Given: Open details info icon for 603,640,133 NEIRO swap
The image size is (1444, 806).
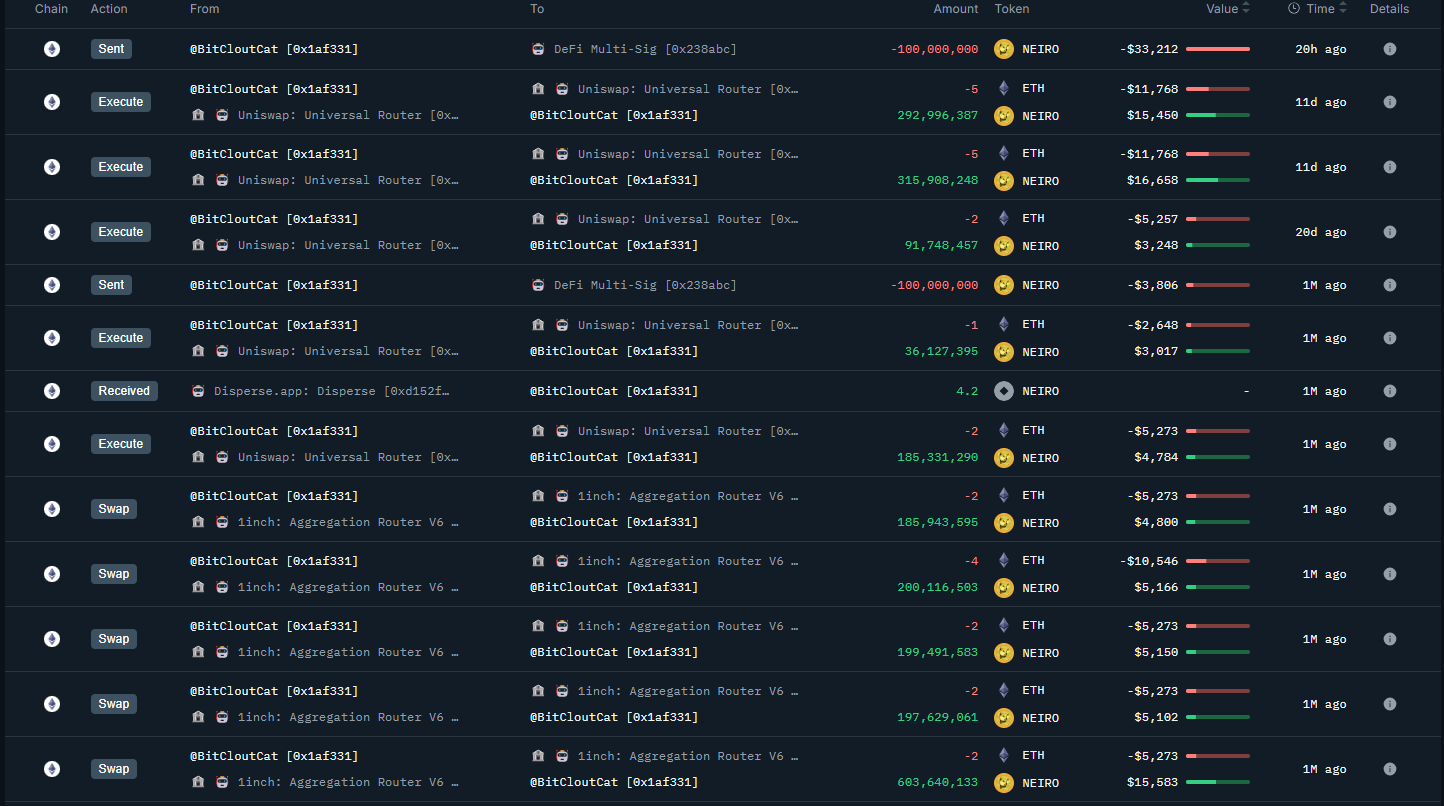Looking at the screenshot, I should click(x=1389, y=769).
